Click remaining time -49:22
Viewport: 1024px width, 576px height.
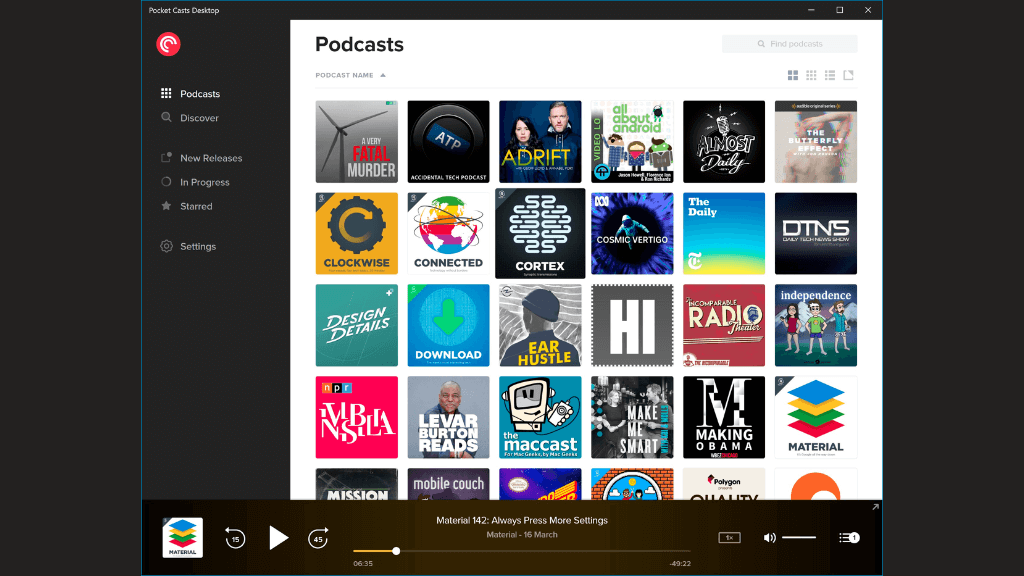click(x=680, y=564)
